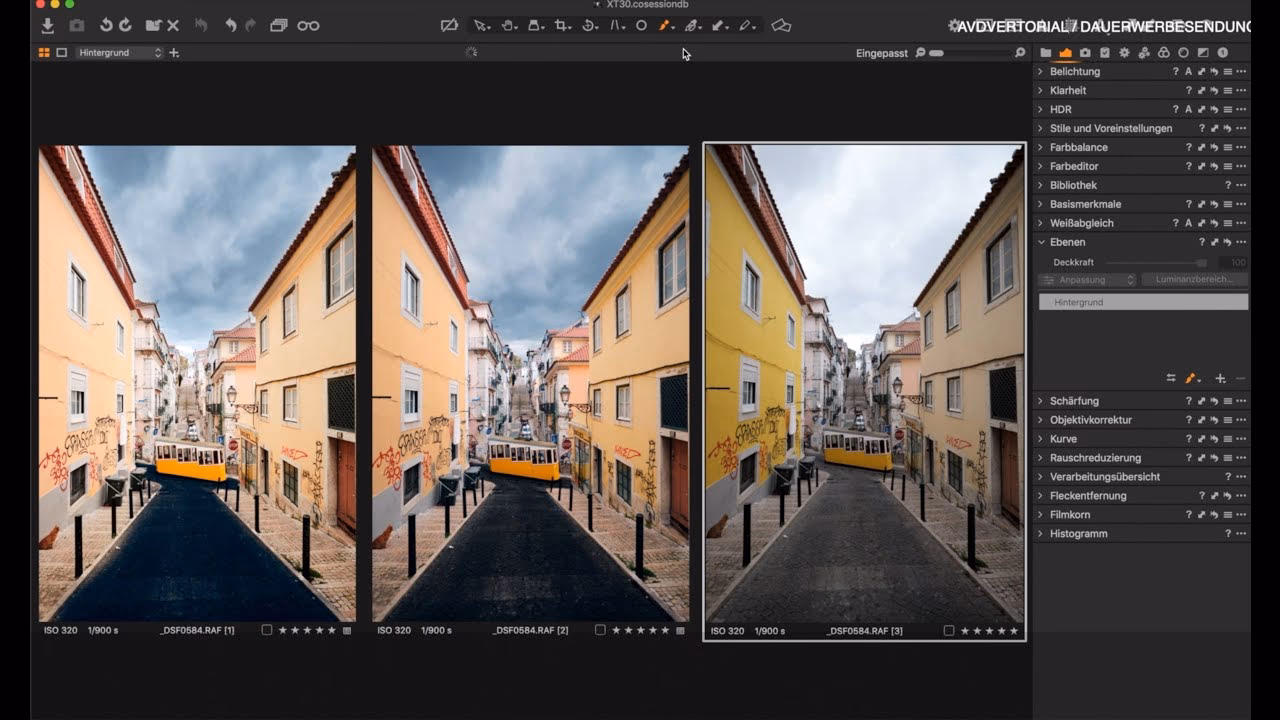Select the Hintergrund layer row

(x=1143, y=302)
